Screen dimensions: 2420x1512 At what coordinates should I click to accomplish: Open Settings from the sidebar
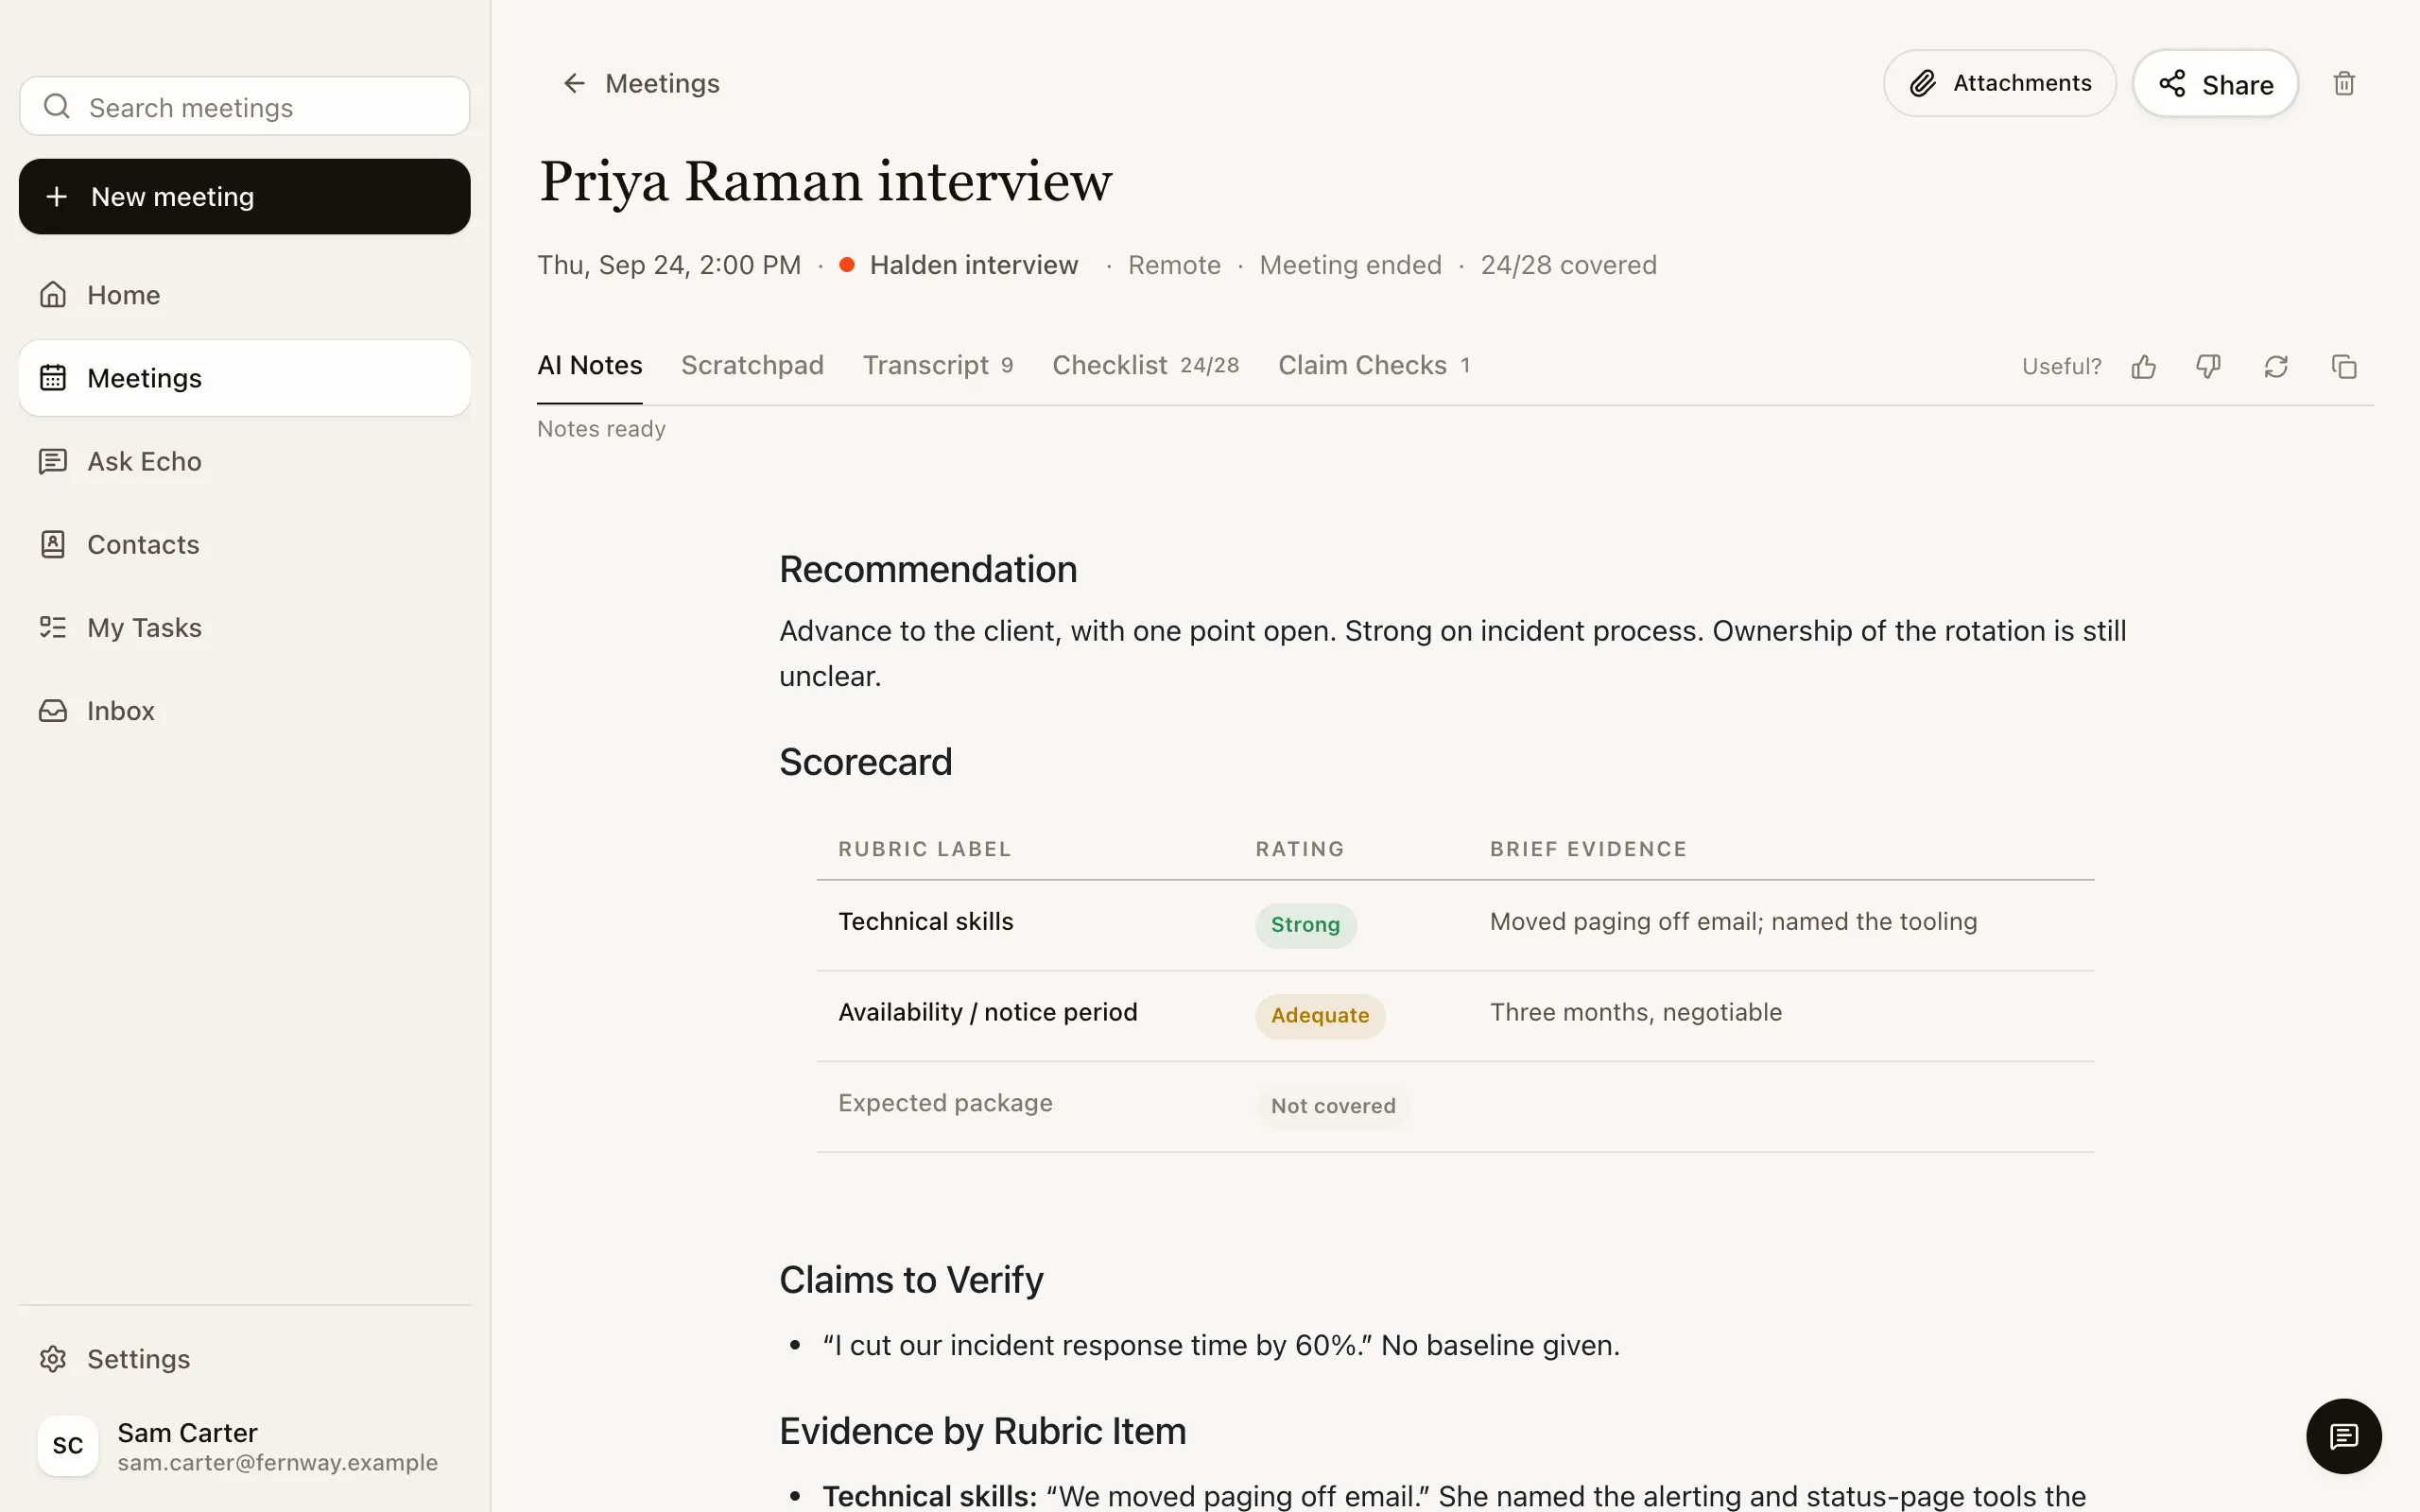244,1359
